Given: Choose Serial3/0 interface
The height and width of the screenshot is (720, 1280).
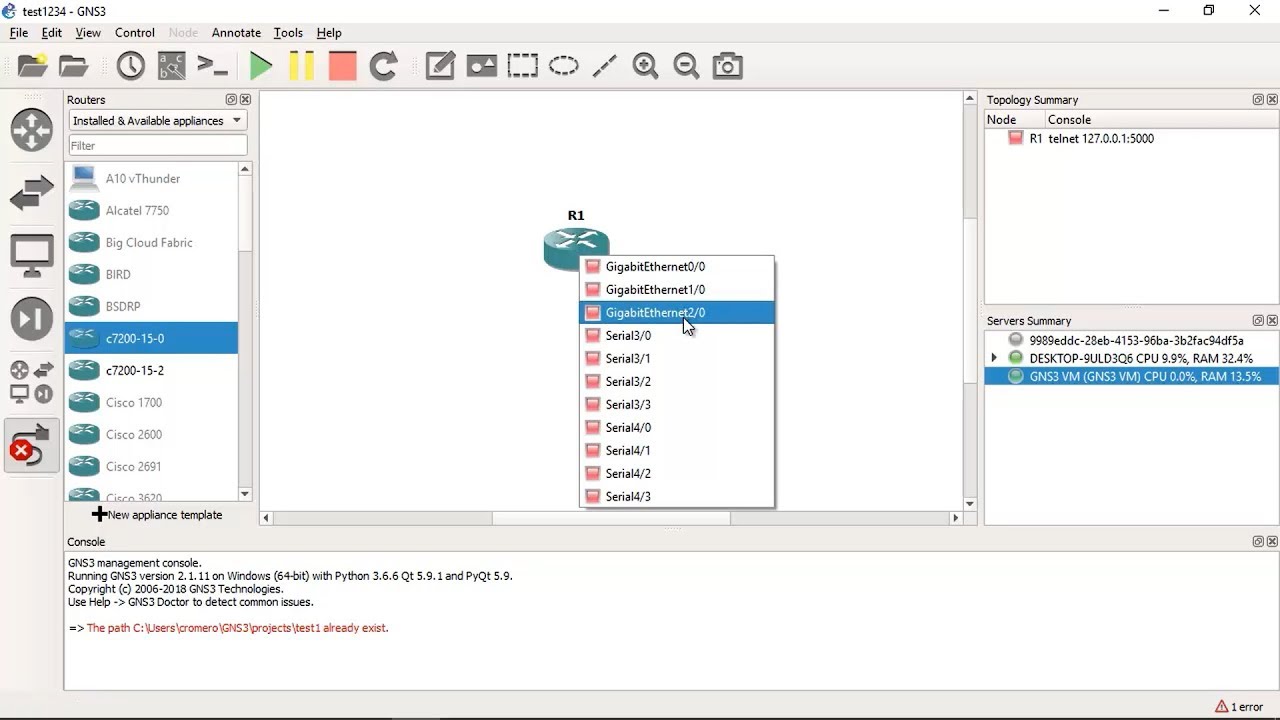Looking at the screenshot, I should click(x=677, y=336).
